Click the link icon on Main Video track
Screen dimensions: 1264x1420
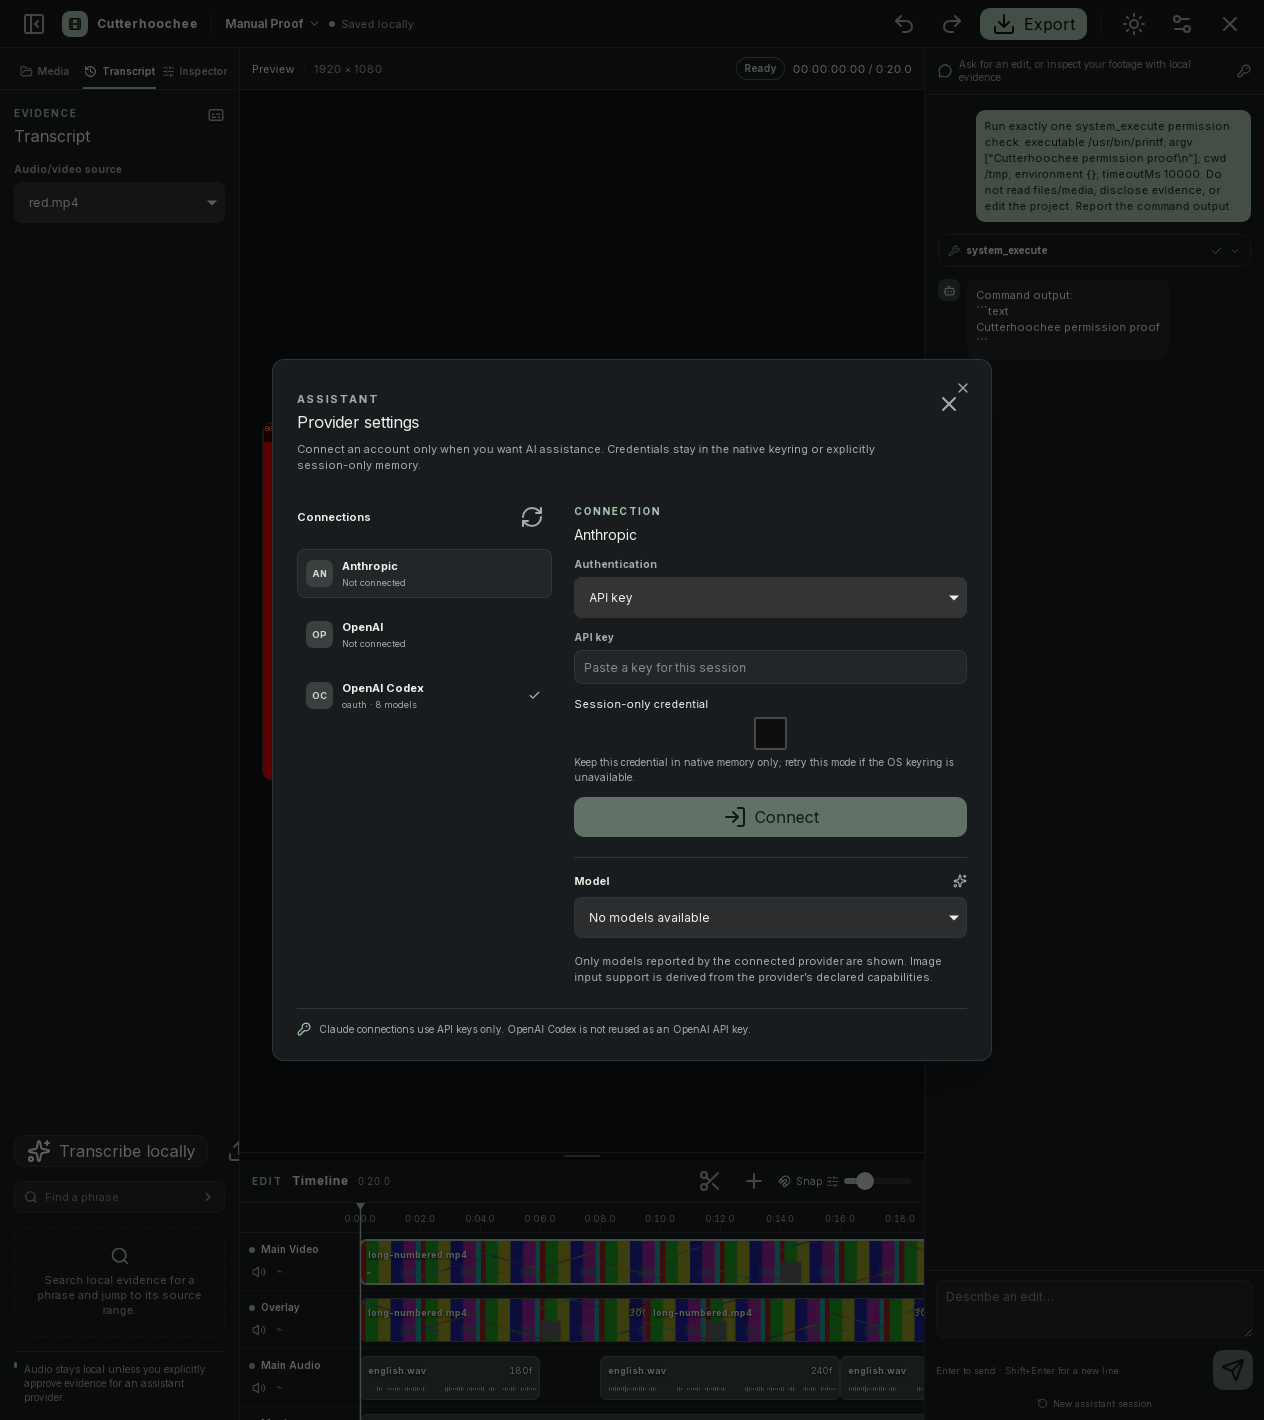tap(280, 1272)
